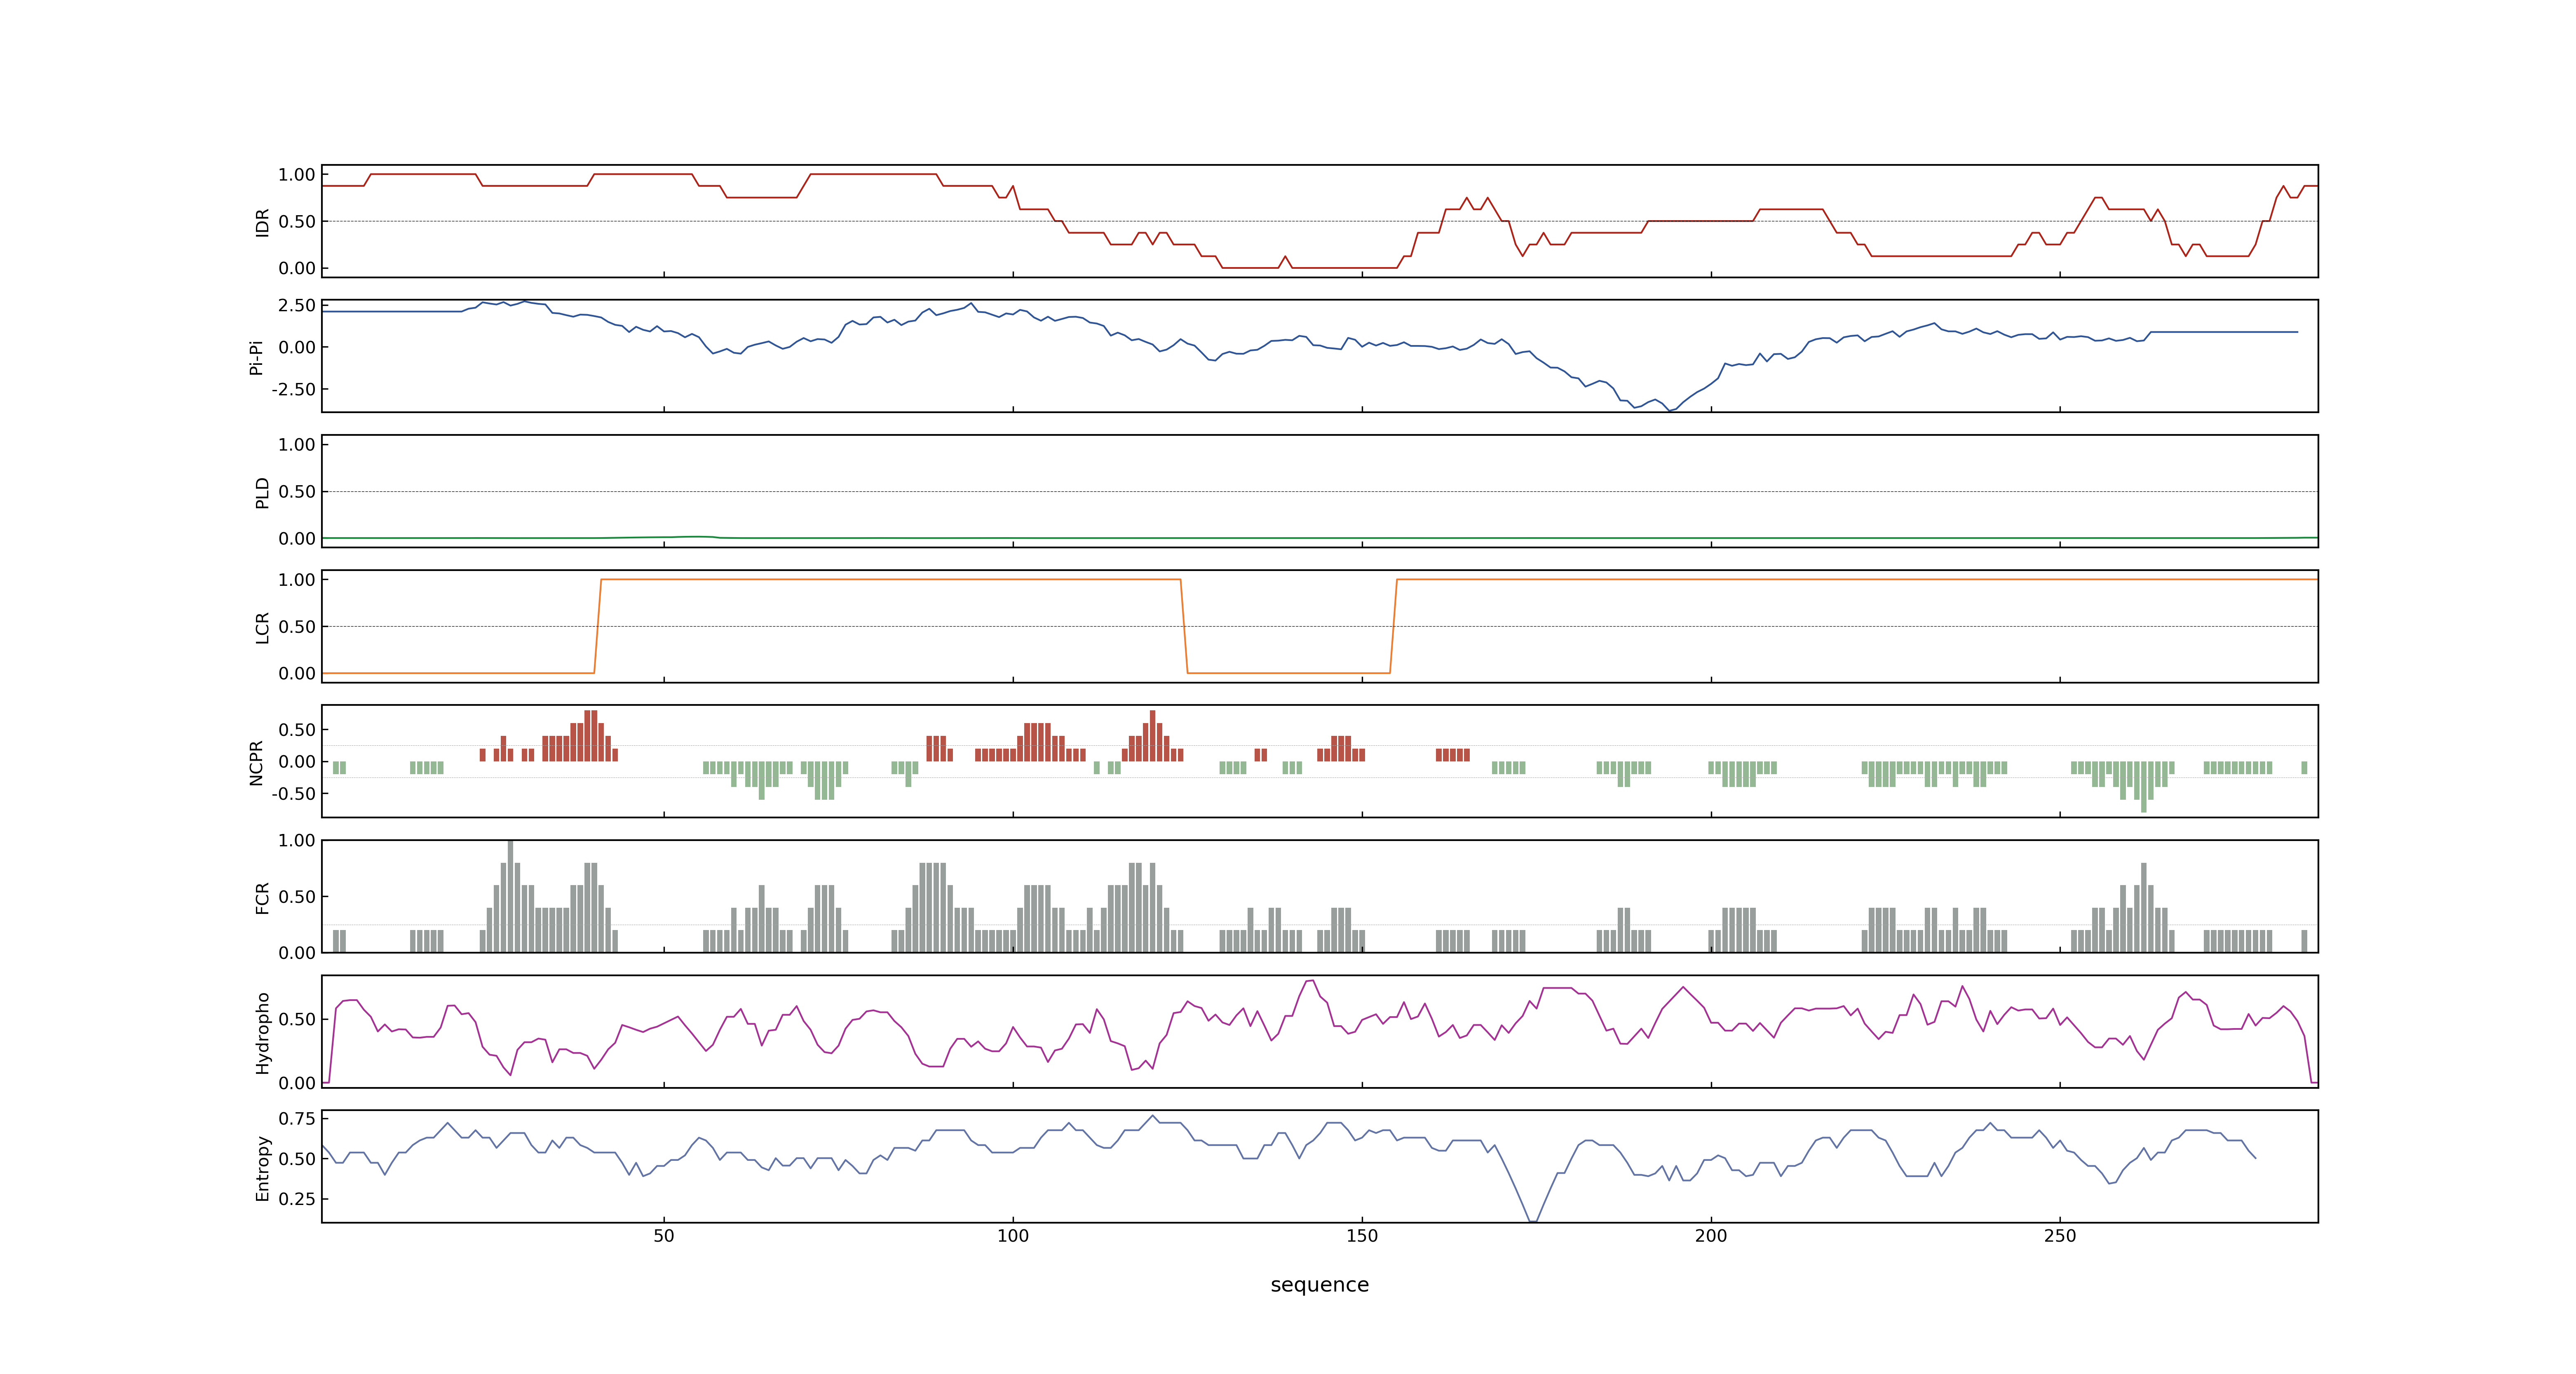The height and width of the screenshot is (1374, 2576).
Task: Click the 0.00 tick on IDR axis
Action: point(297,268)
